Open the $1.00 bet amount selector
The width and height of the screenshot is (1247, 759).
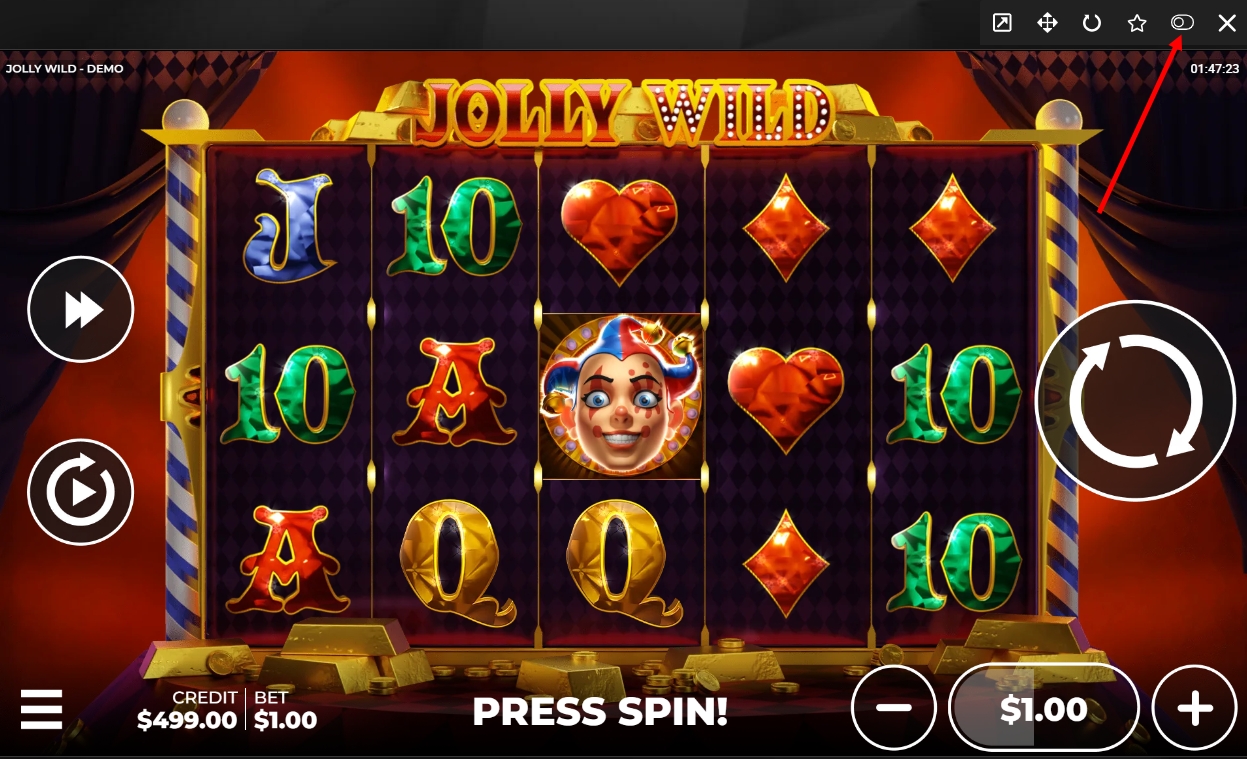coord(1044,708)
